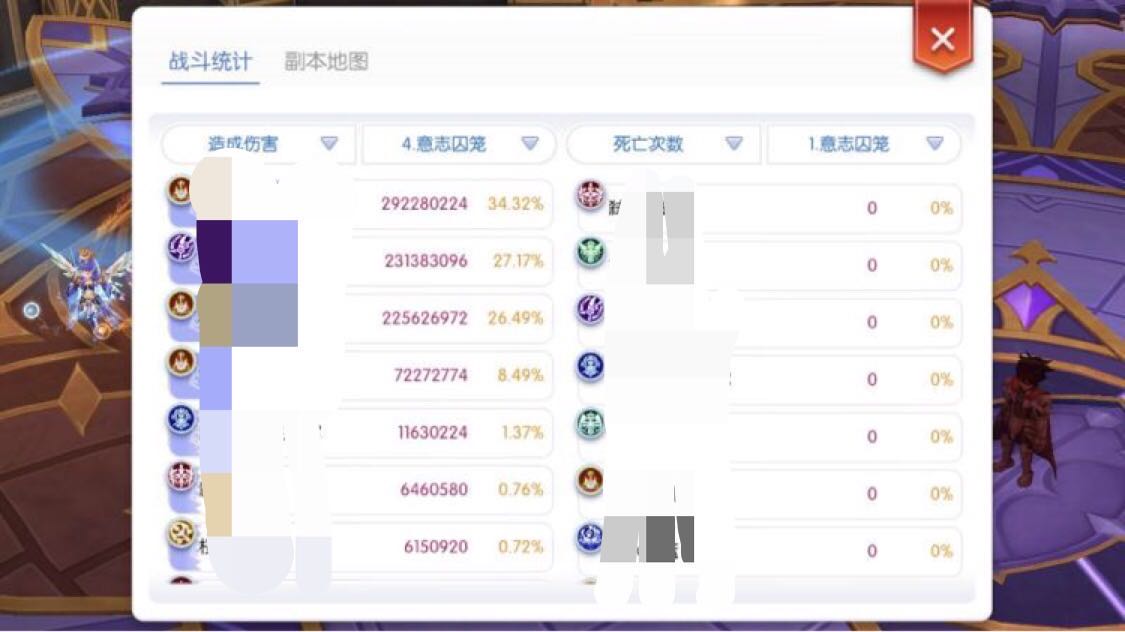The width and height of the screenshot is (1125, 632).
Task: Click fourth blue class icon in deaths list
Action: 590,367
